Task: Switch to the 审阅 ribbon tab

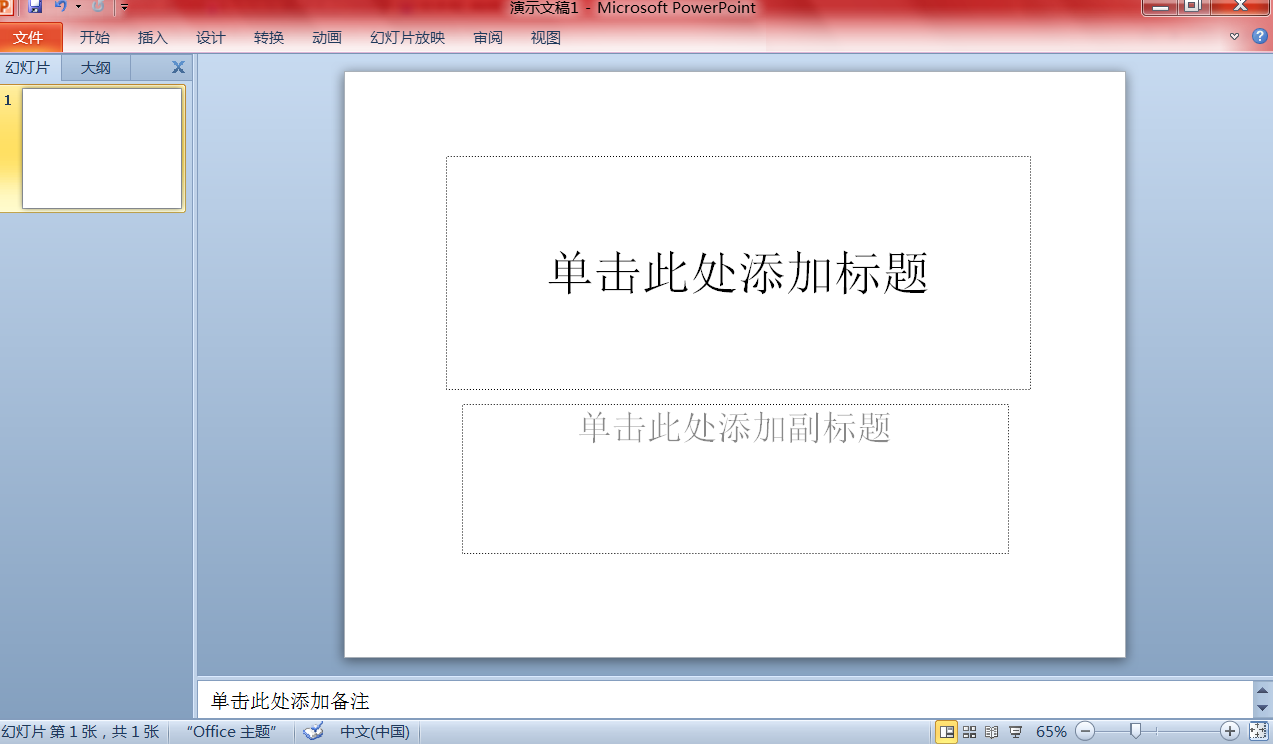Action: pyautogui.click(x=488, y=38)
